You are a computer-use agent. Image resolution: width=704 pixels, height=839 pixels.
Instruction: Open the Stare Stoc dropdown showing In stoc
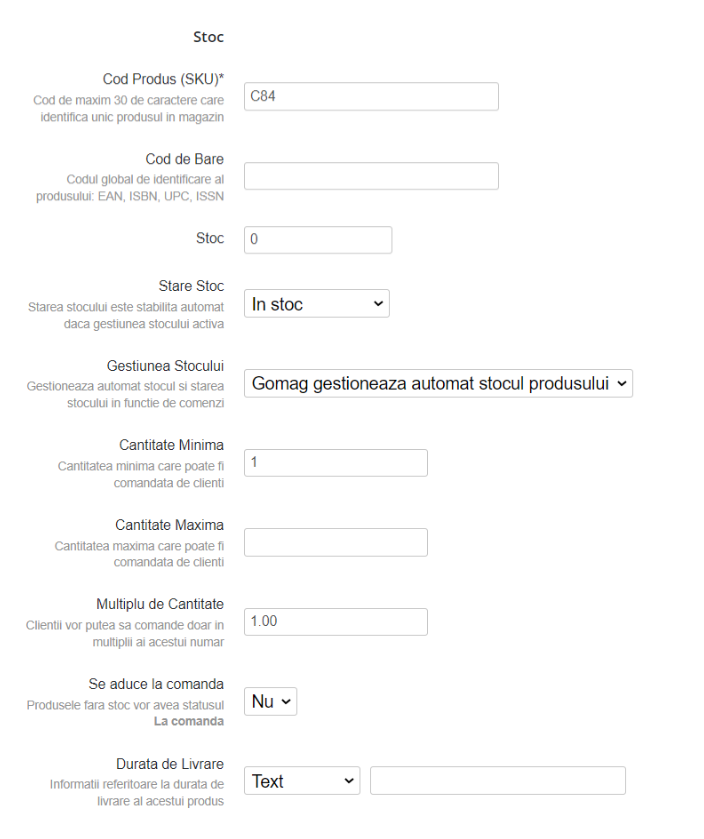(316, 304)
